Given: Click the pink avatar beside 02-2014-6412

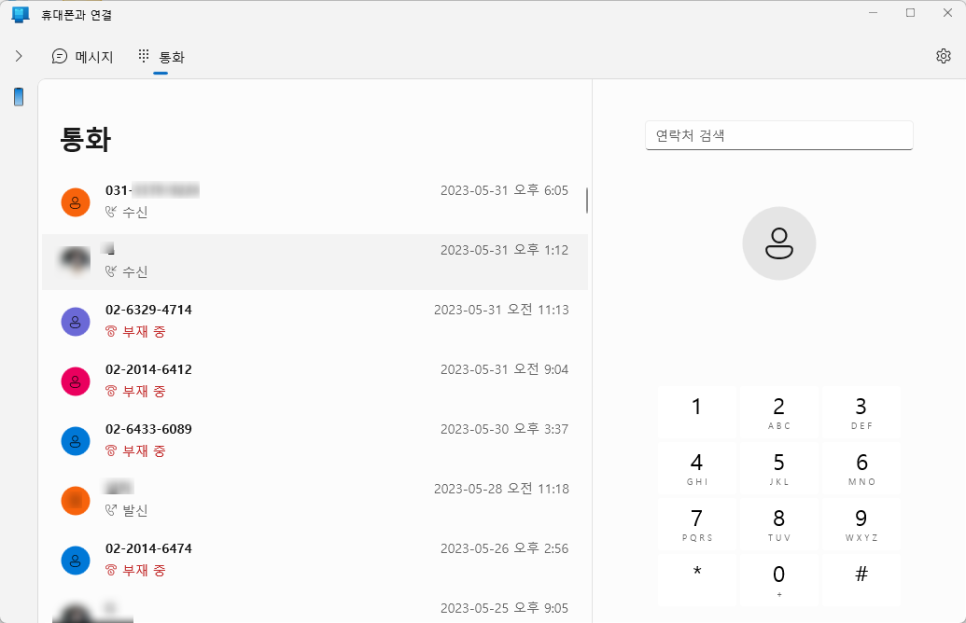Looking at the screenshot, I should click(75, 381).
